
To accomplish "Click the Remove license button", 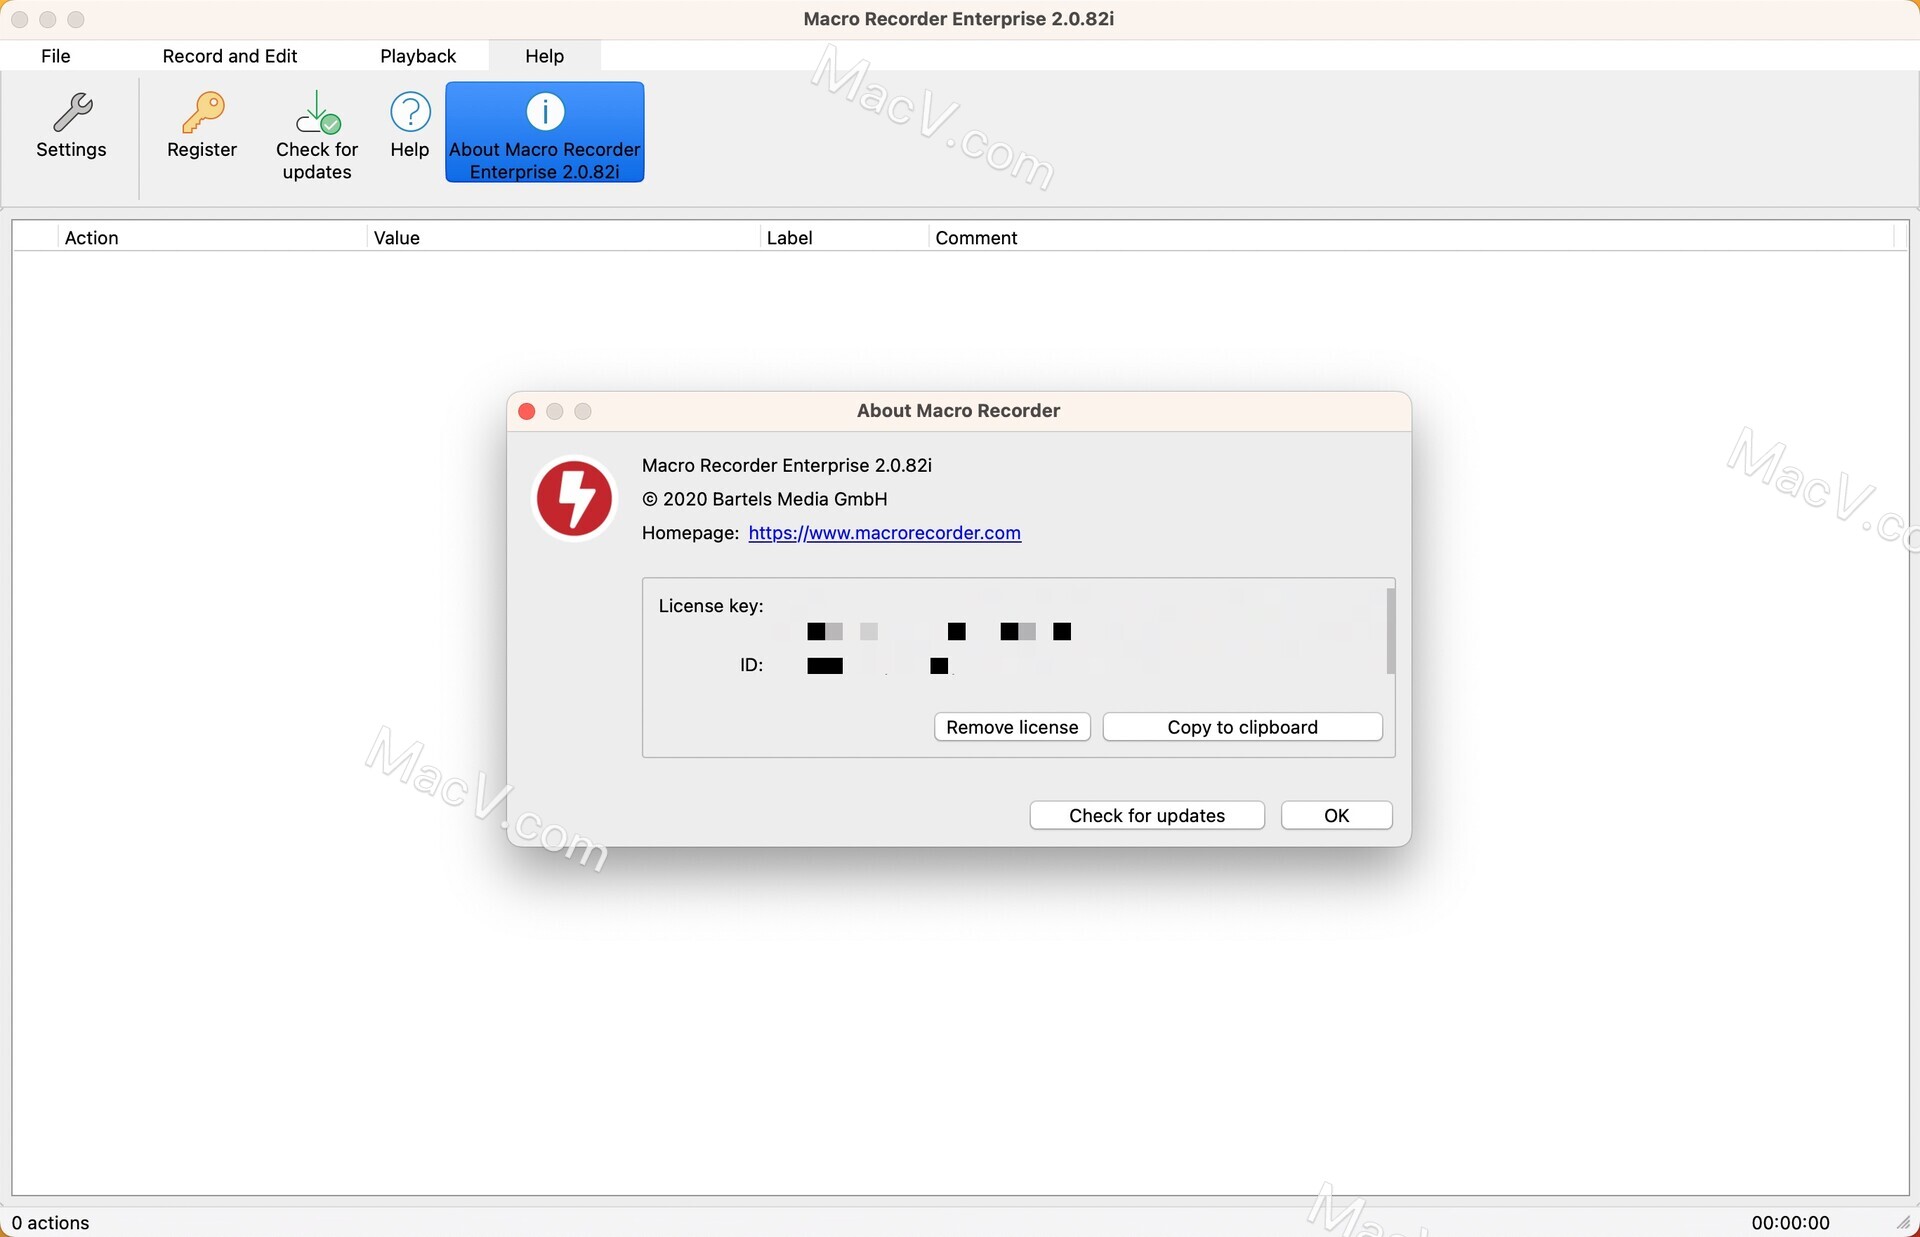I will tap(1012, 727).
